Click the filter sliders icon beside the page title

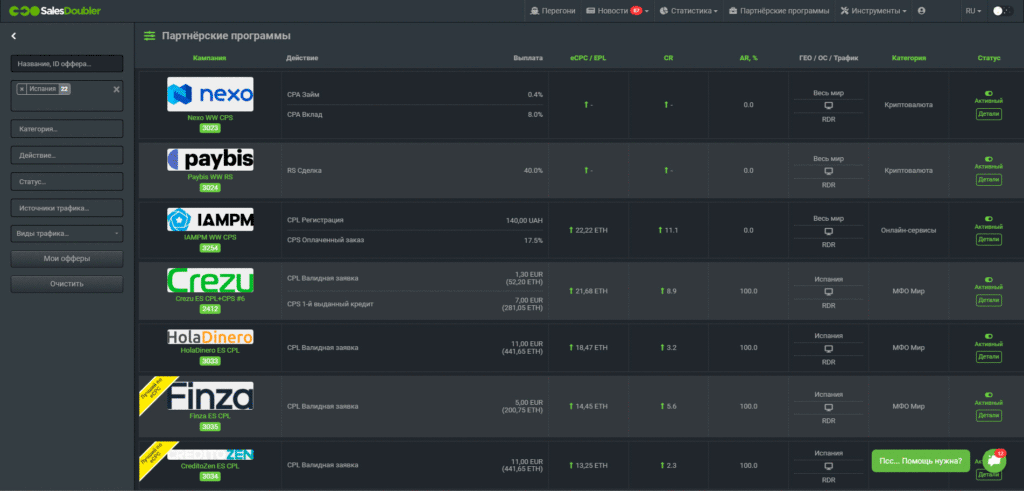(150, 36)
